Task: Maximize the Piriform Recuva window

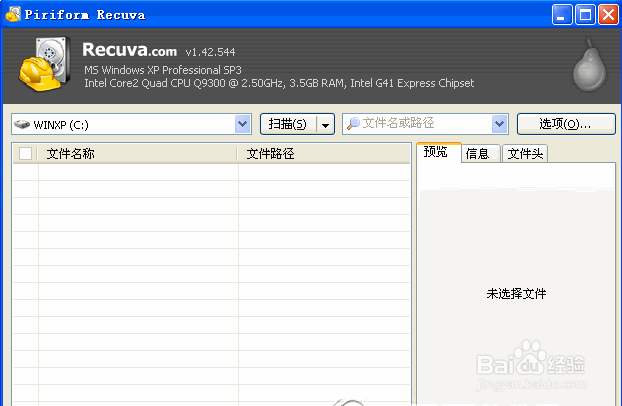Action: click(x=586, y=15)
